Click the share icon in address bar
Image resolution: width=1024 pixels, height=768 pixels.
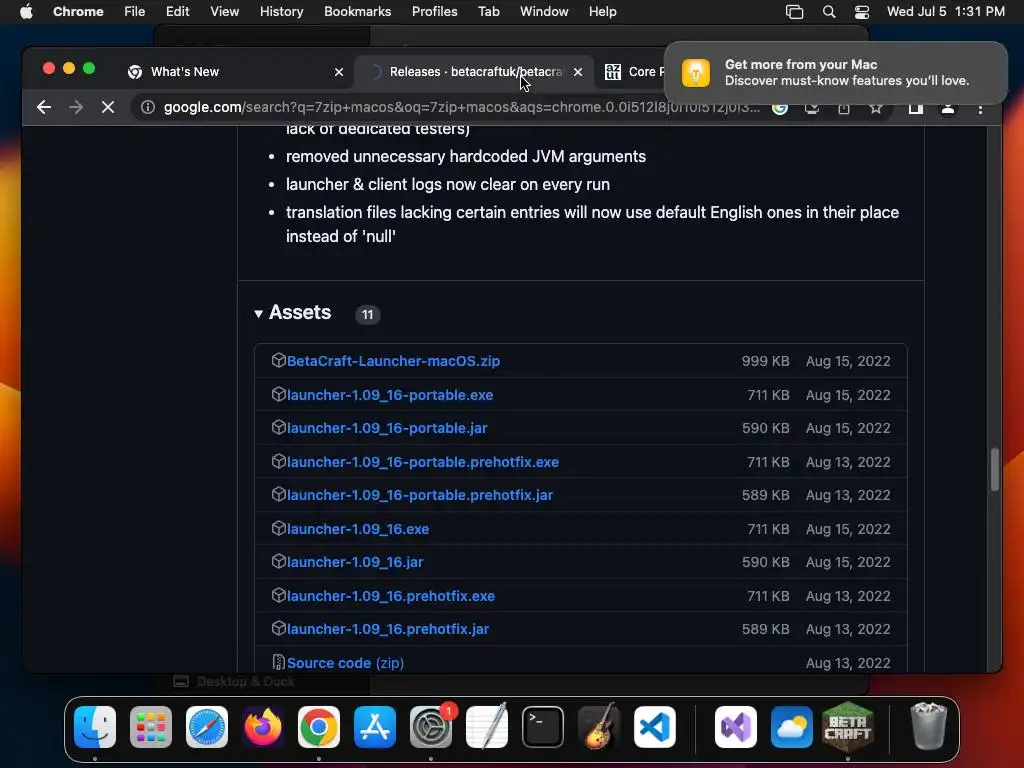tap(844, 108)
